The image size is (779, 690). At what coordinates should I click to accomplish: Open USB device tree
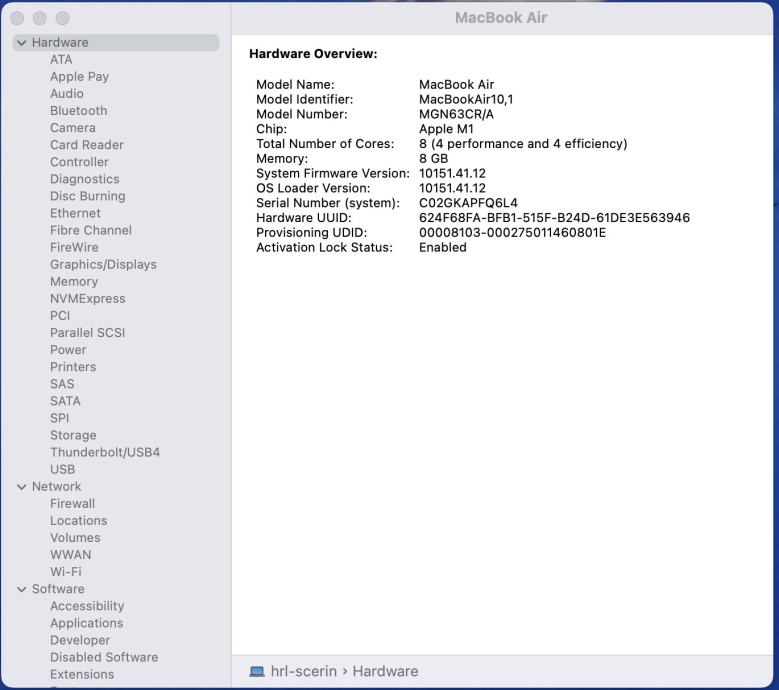(63, 469)
